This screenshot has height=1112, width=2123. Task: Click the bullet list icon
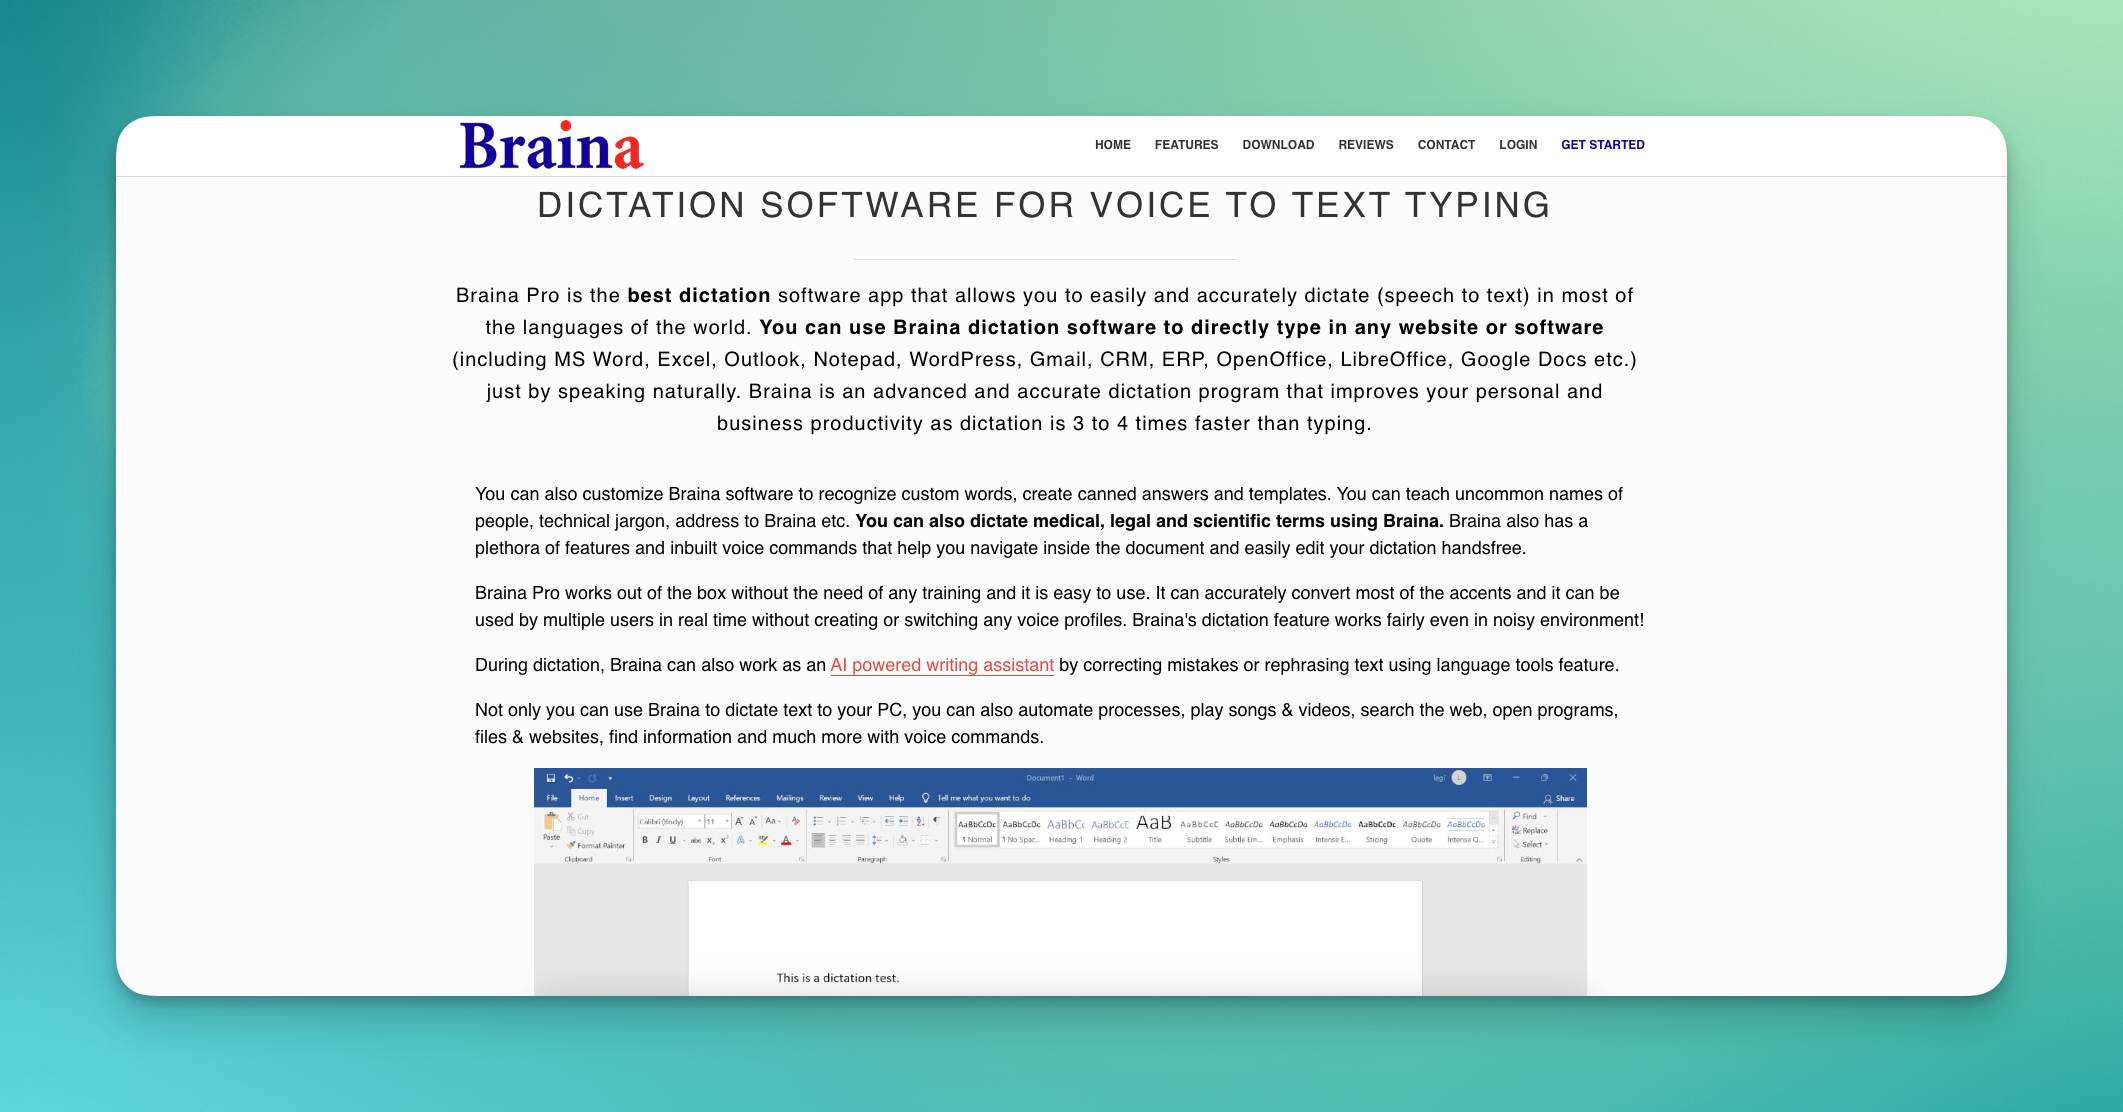(818, 820)
